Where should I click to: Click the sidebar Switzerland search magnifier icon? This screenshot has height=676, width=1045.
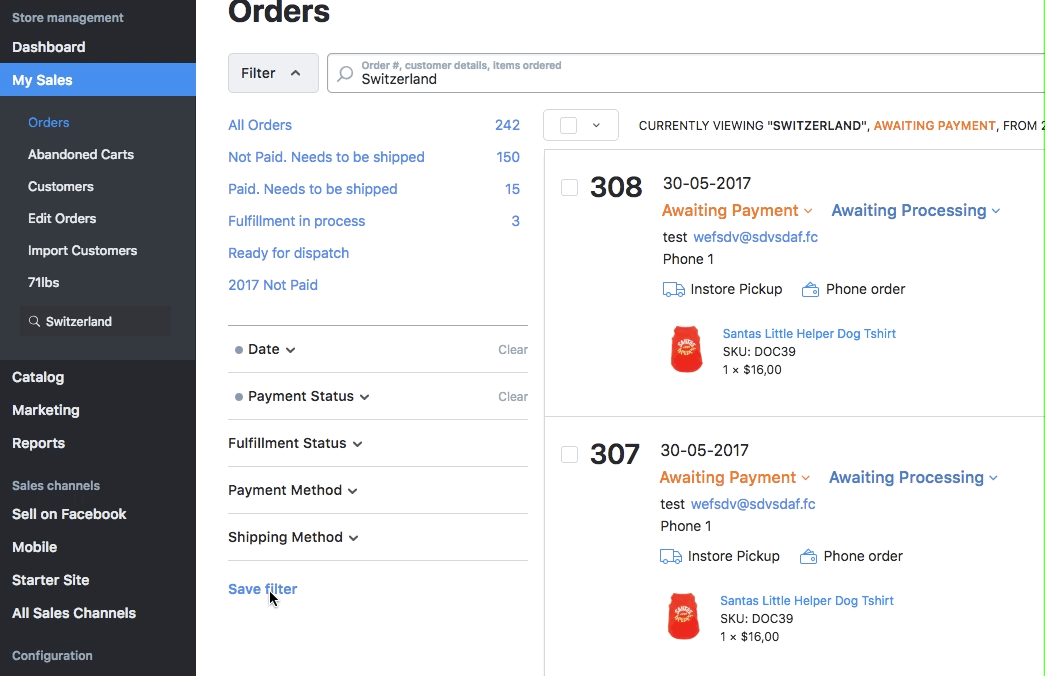point(35,322)
